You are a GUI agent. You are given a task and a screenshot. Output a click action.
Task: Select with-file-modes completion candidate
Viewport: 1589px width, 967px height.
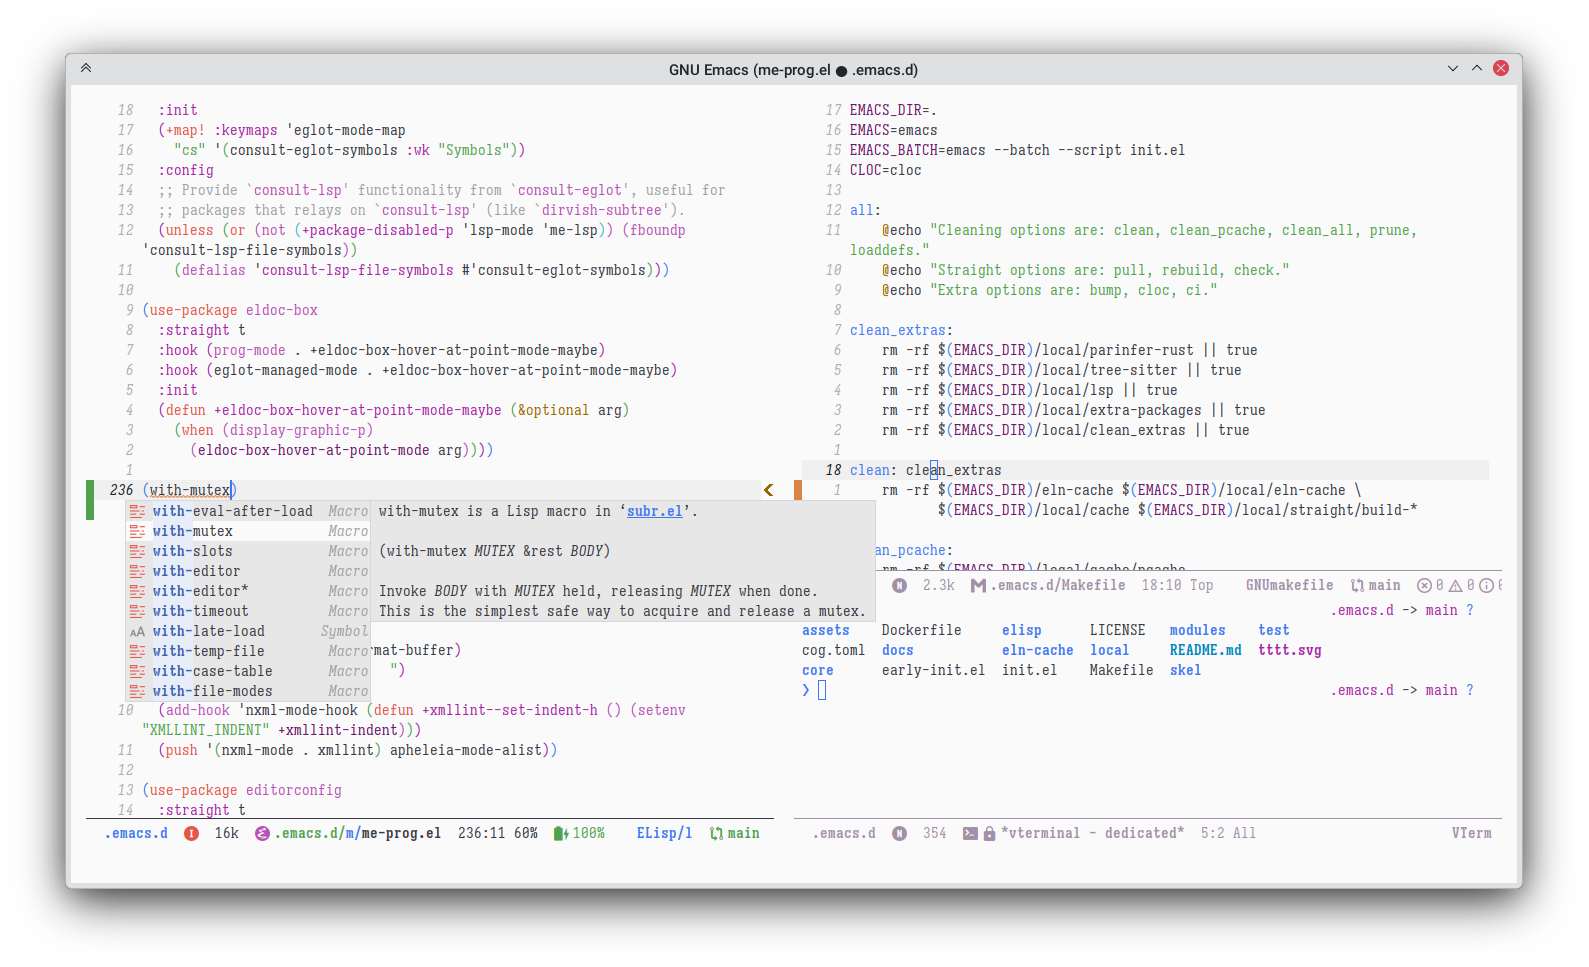tap(248, 691)
